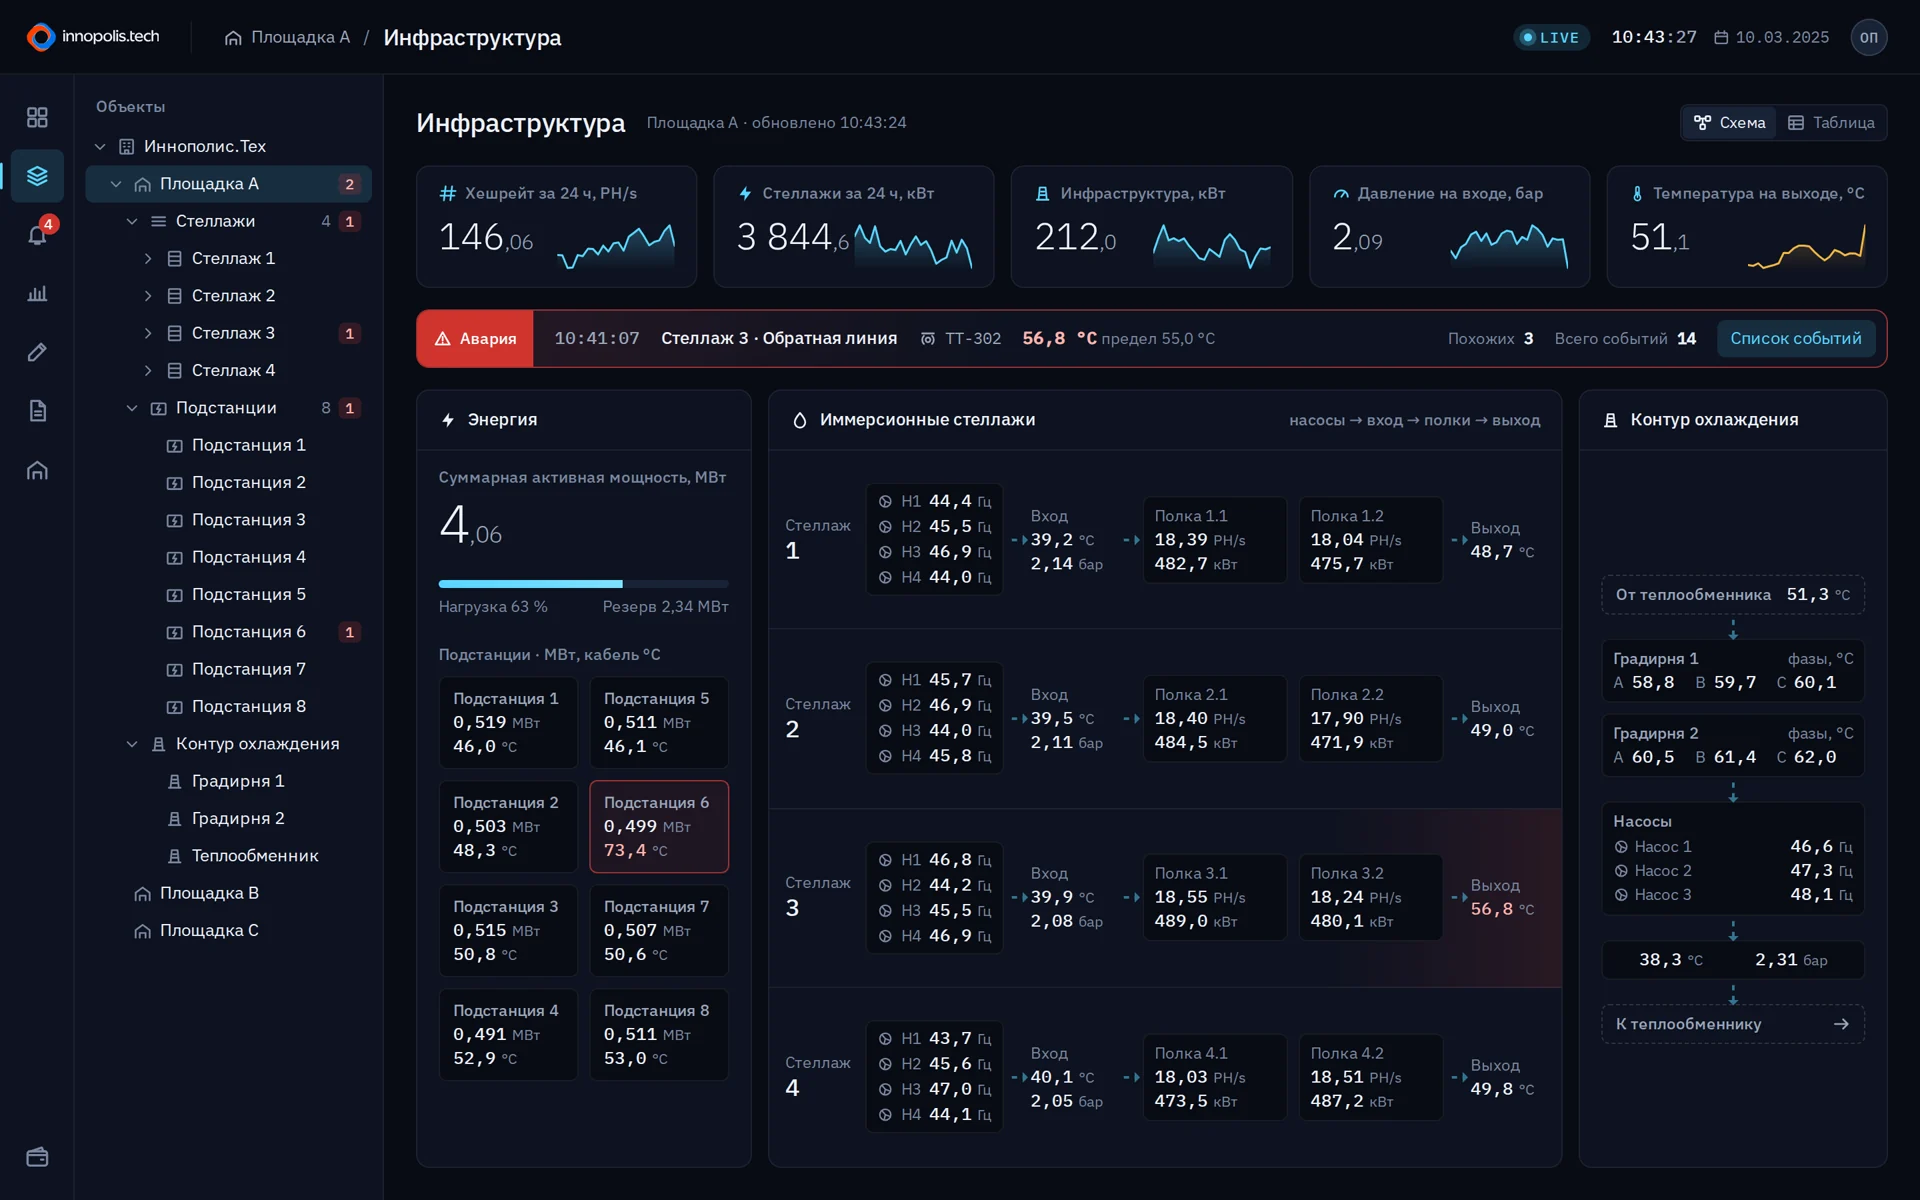Image resolution: width=1920 pixels, height=1200 pixels.
Task: Open the Температура на выходе sparkline chart
Action: click(x=1806, y=247)
